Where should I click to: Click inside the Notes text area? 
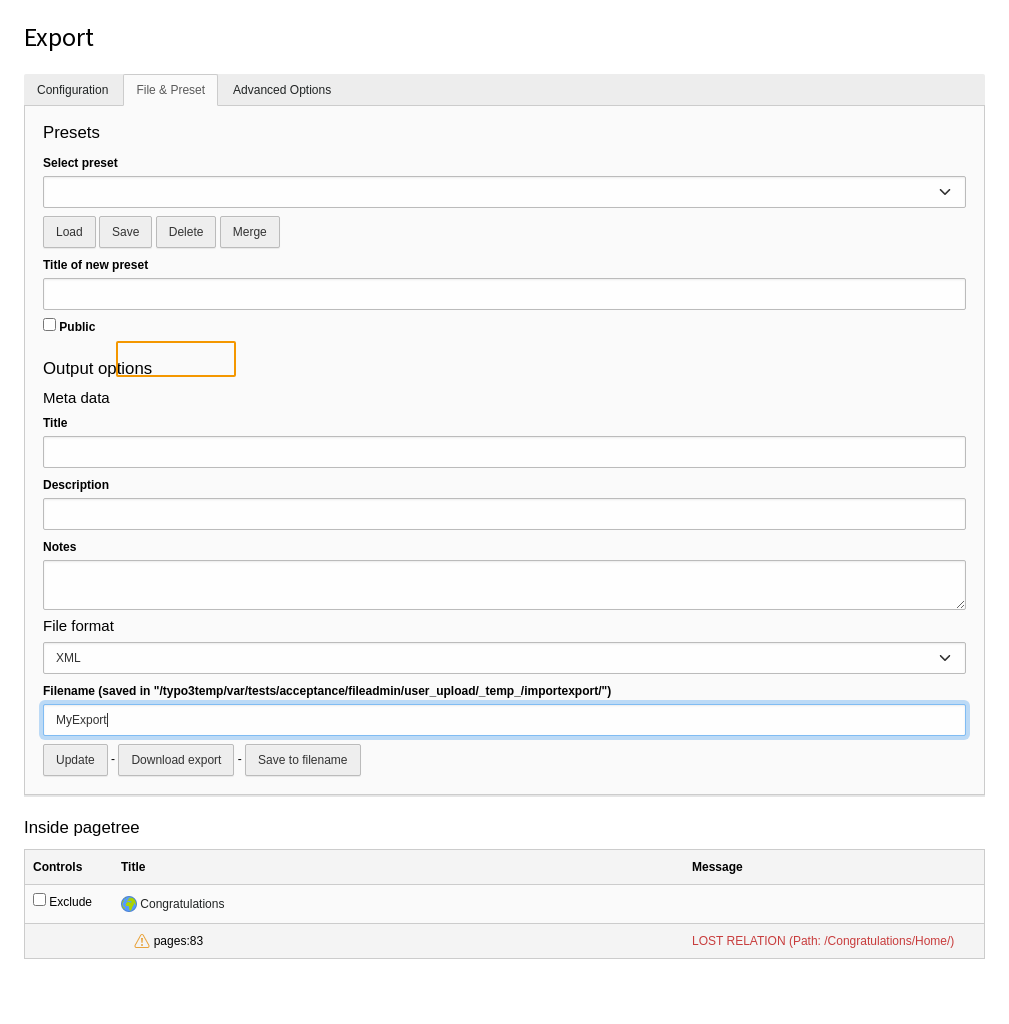(504, 584)
